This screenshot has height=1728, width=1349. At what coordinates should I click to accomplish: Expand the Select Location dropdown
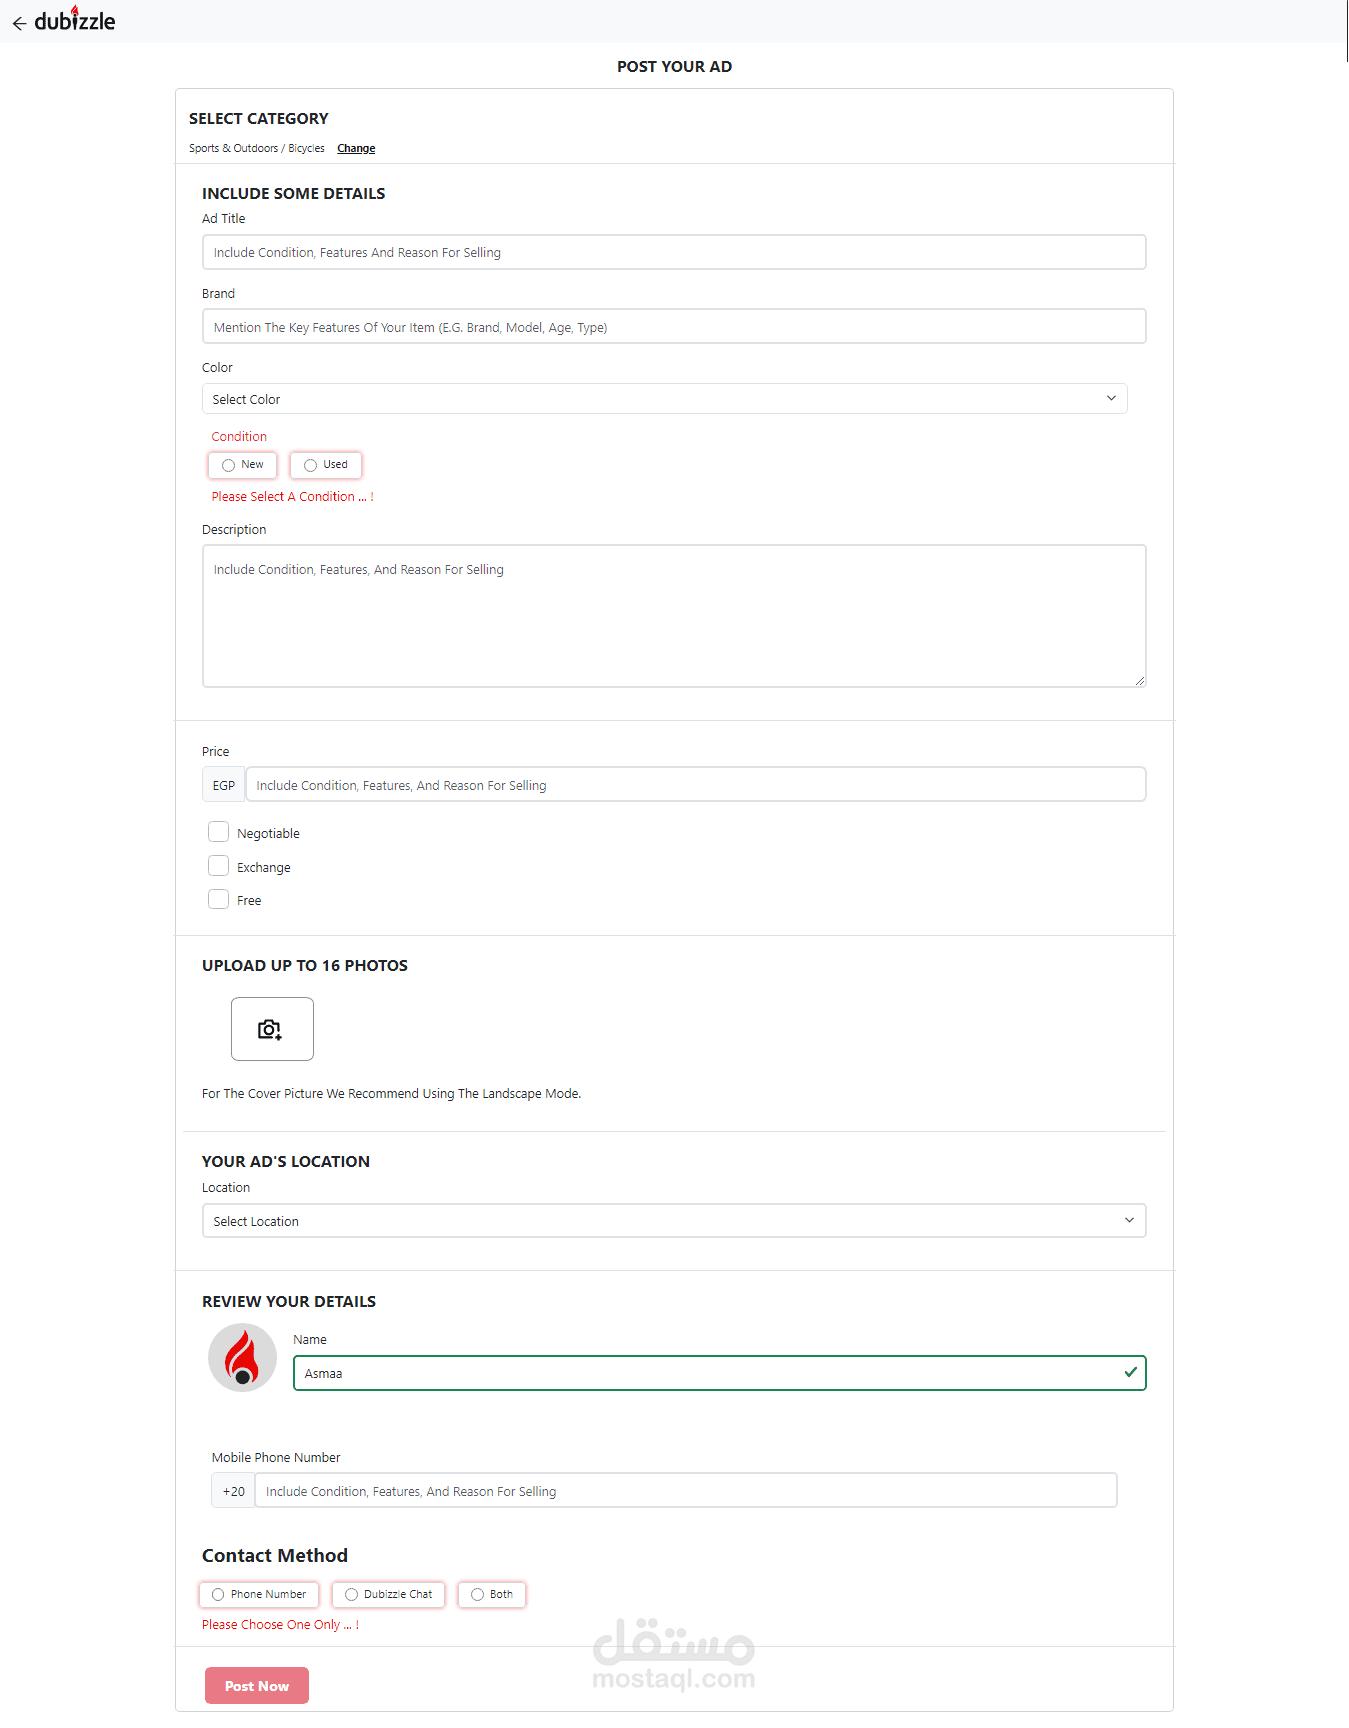tap(673, 1221)
